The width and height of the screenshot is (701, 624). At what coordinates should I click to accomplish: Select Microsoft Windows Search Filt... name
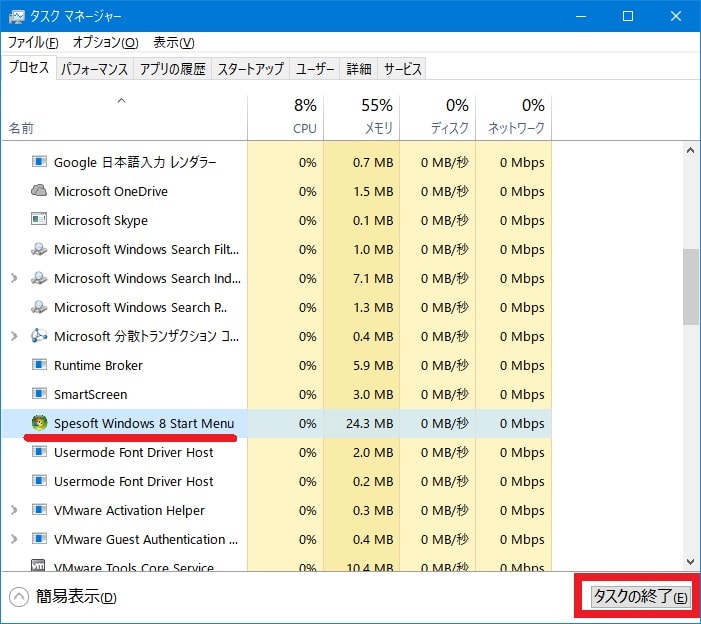click(146, 249)
